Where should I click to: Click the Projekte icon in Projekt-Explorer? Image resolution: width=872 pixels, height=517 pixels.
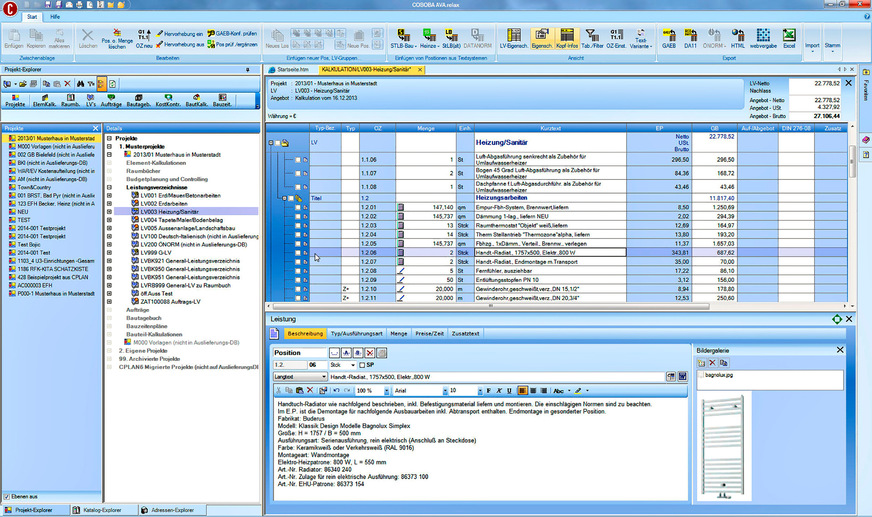[15, 98]
